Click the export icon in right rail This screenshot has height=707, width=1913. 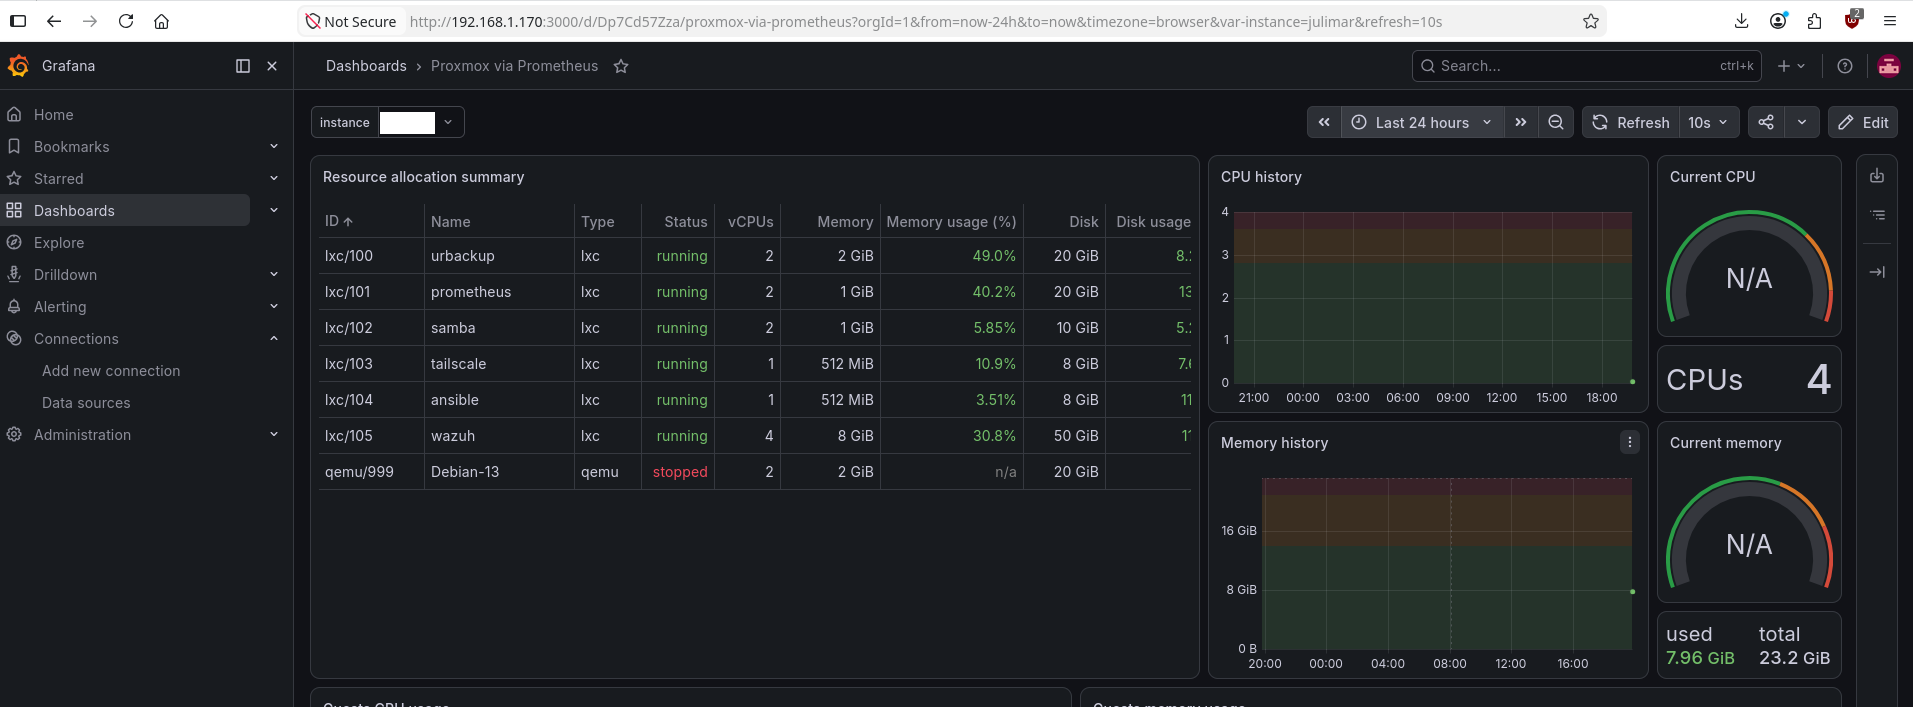pos(1877,176)
